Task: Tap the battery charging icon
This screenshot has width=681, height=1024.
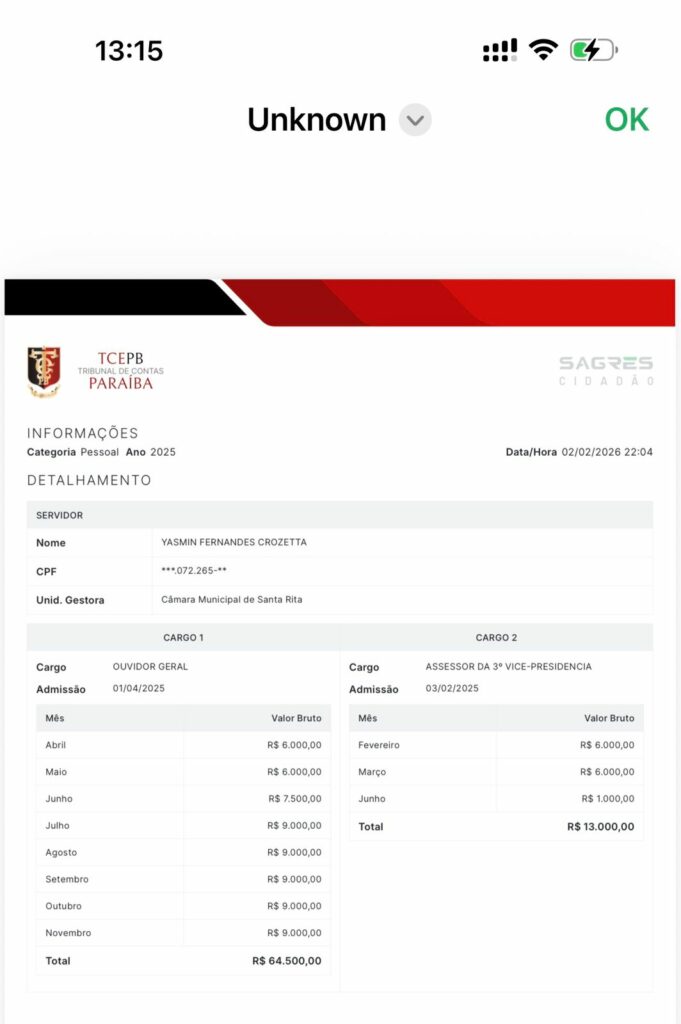Action: [593, 50]
